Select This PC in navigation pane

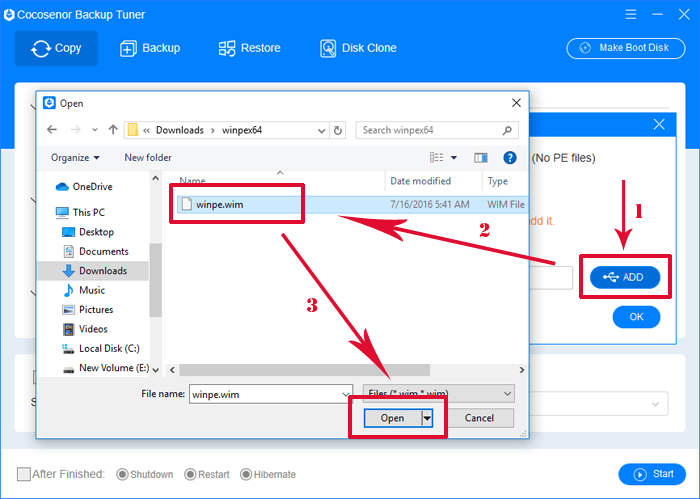[80, 212]
